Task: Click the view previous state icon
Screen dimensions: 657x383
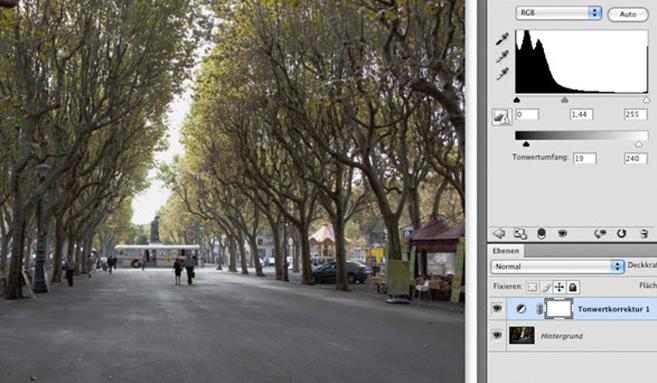Action: [600, 233]
